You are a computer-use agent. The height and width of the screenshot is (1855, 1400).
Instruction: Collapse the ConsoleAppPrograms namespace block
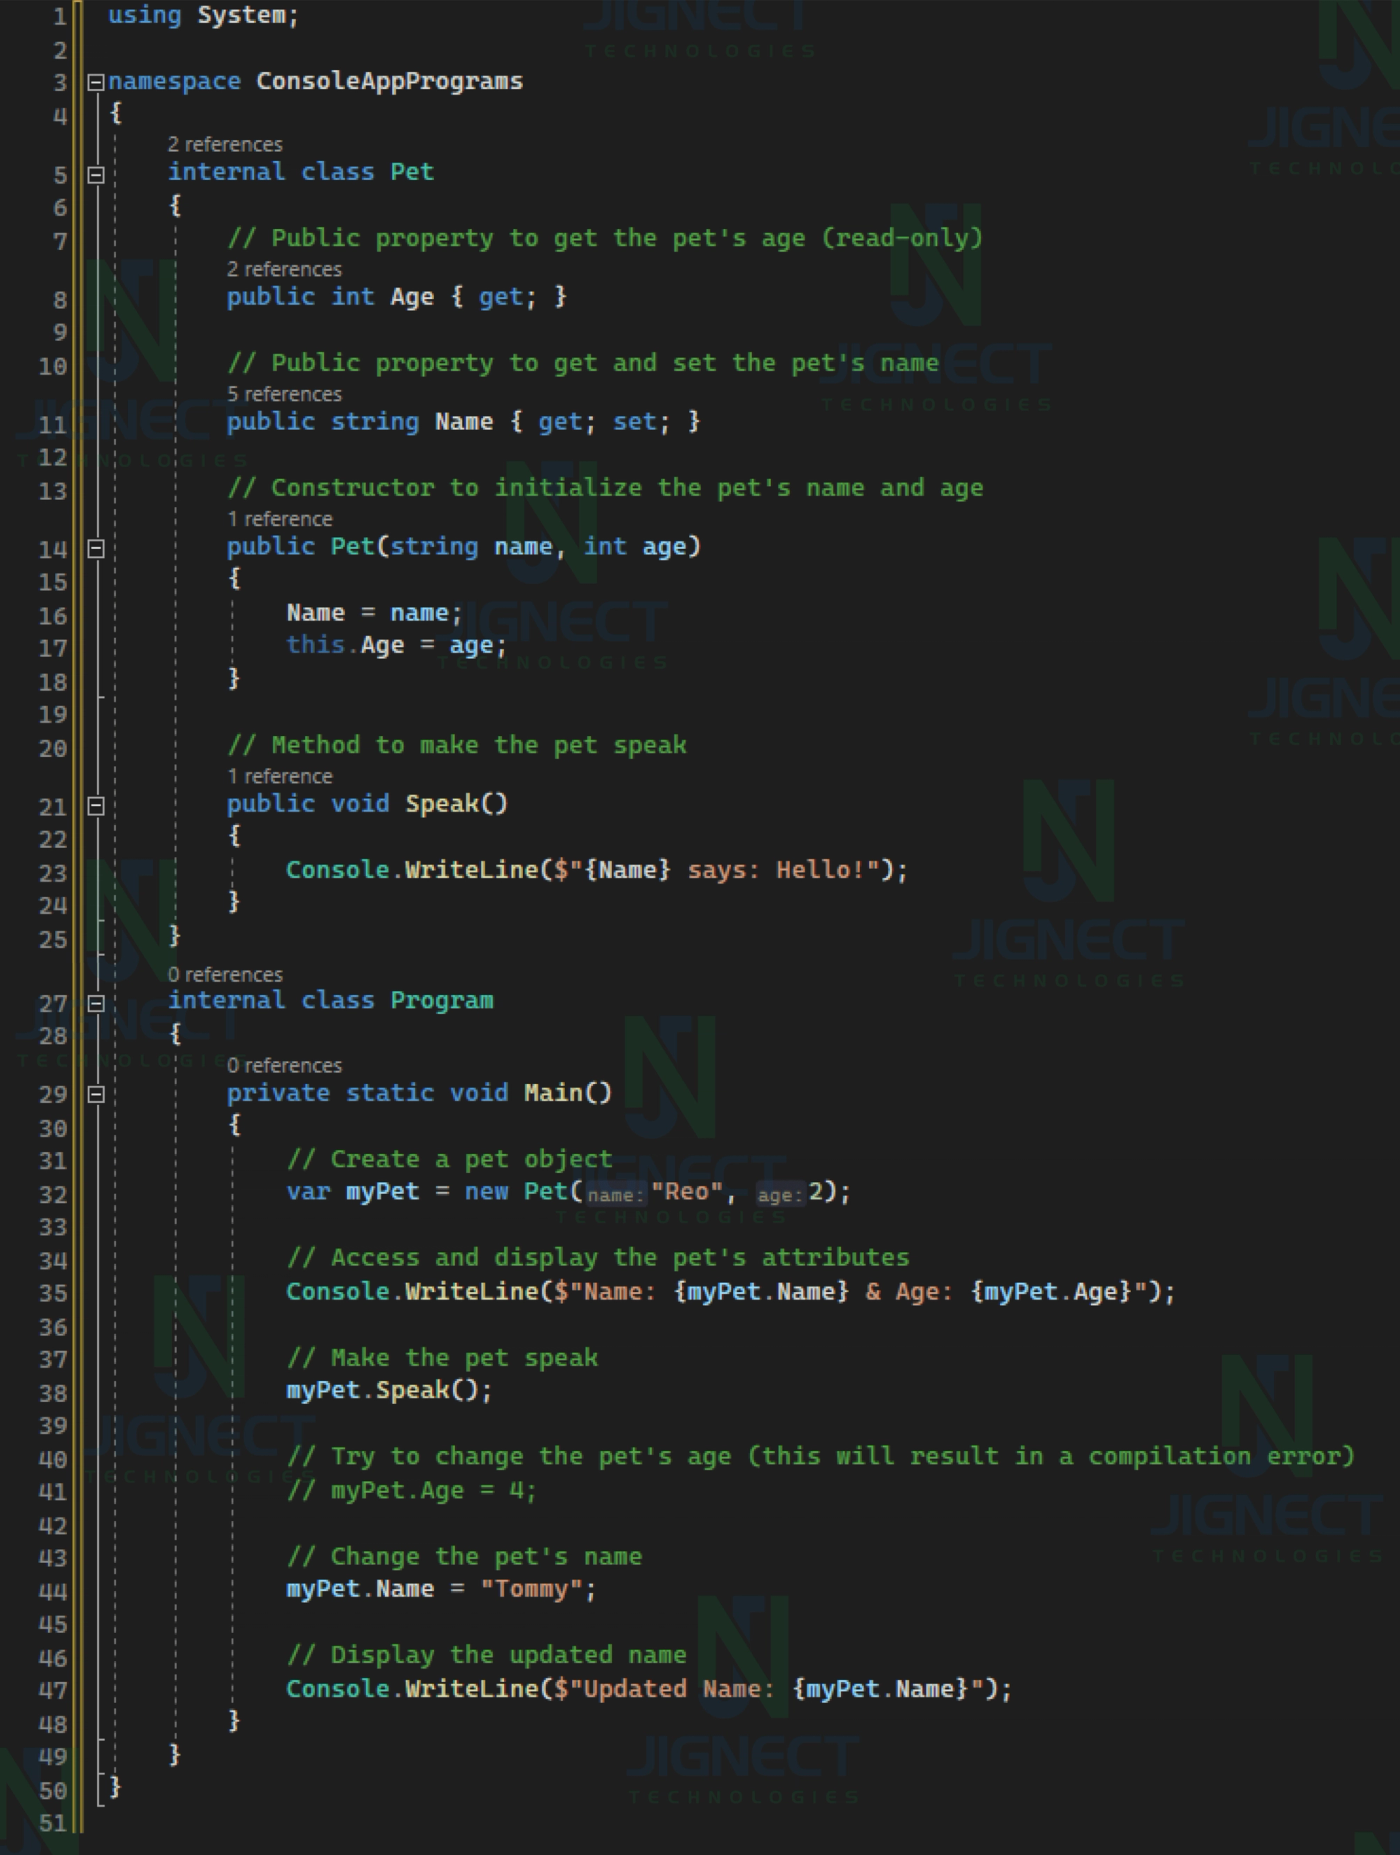click(96, 83)
